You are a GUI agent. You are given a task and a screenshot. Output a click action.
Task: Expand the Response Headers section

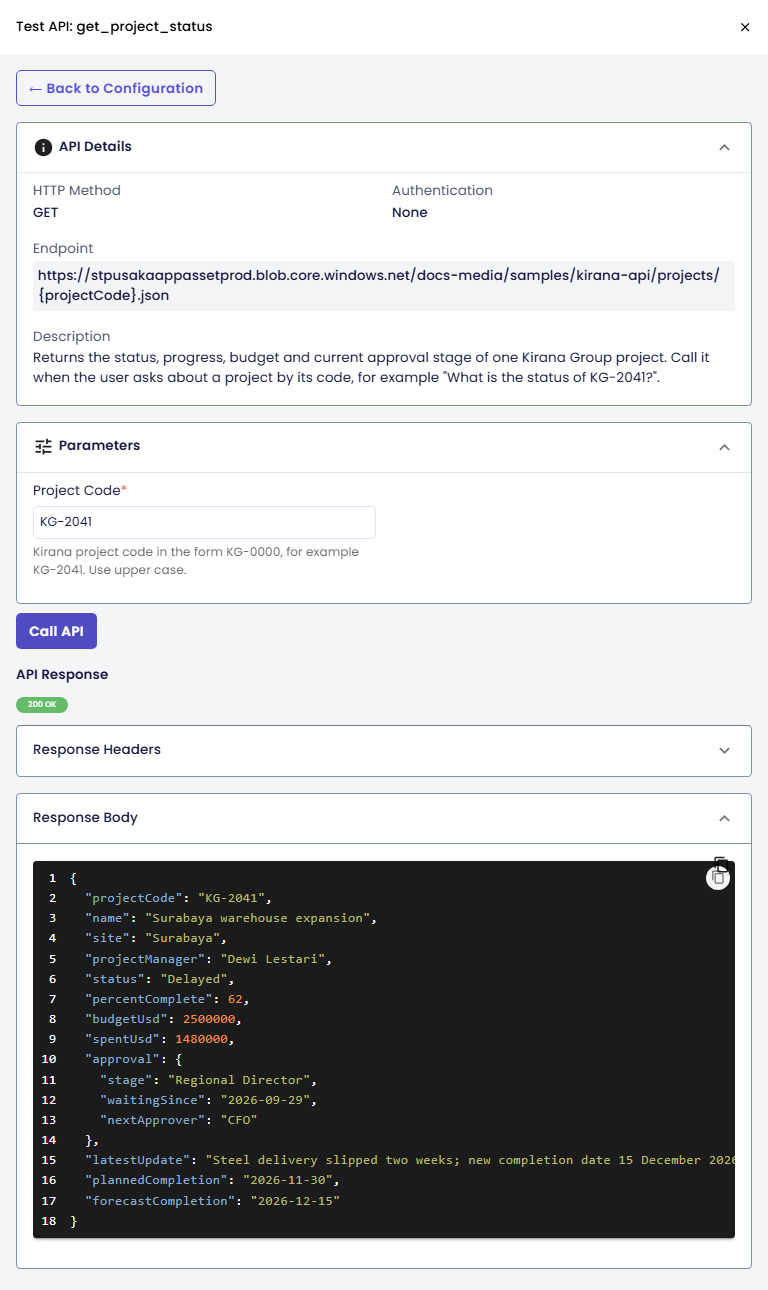pos(384,750)
